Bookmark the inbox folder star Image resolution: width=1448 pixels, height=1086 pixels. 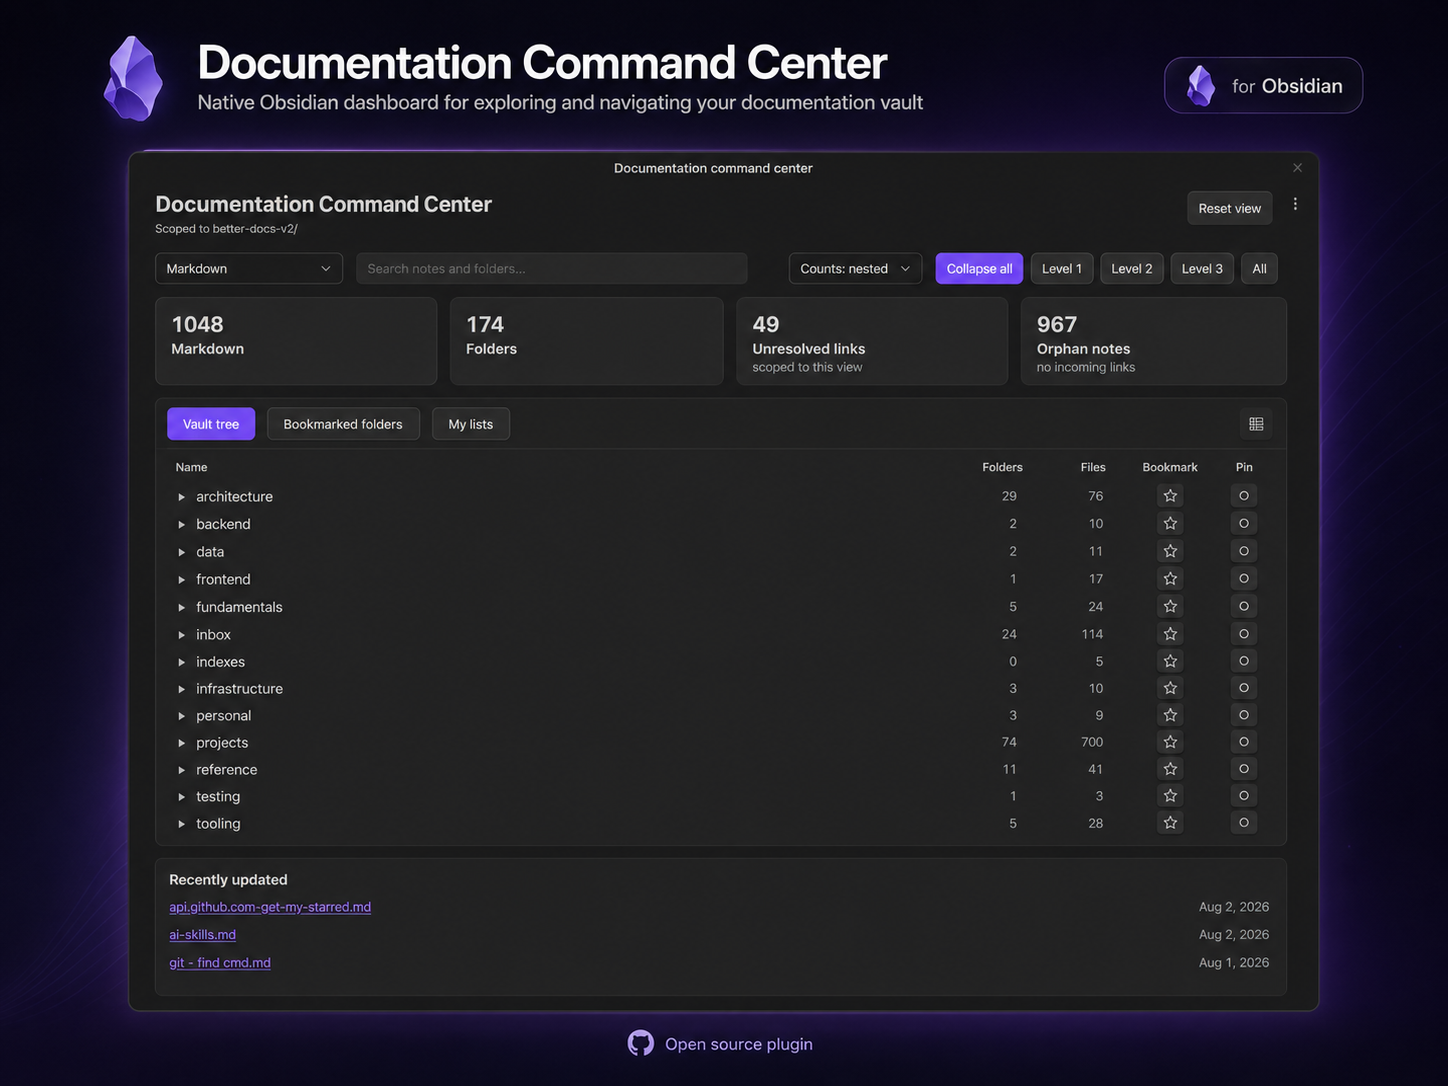coord(1170,633)
